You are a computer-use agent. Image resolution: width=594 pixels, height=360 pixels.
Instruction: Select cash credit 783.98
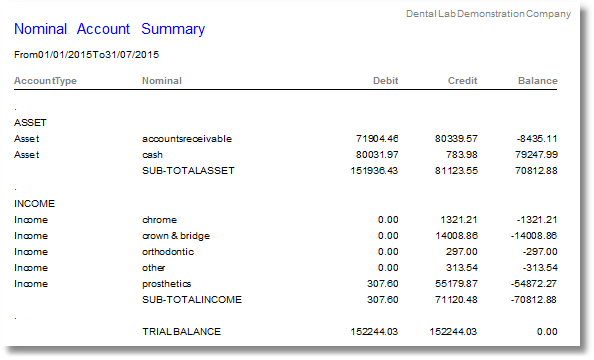click(x=461, y=155)
